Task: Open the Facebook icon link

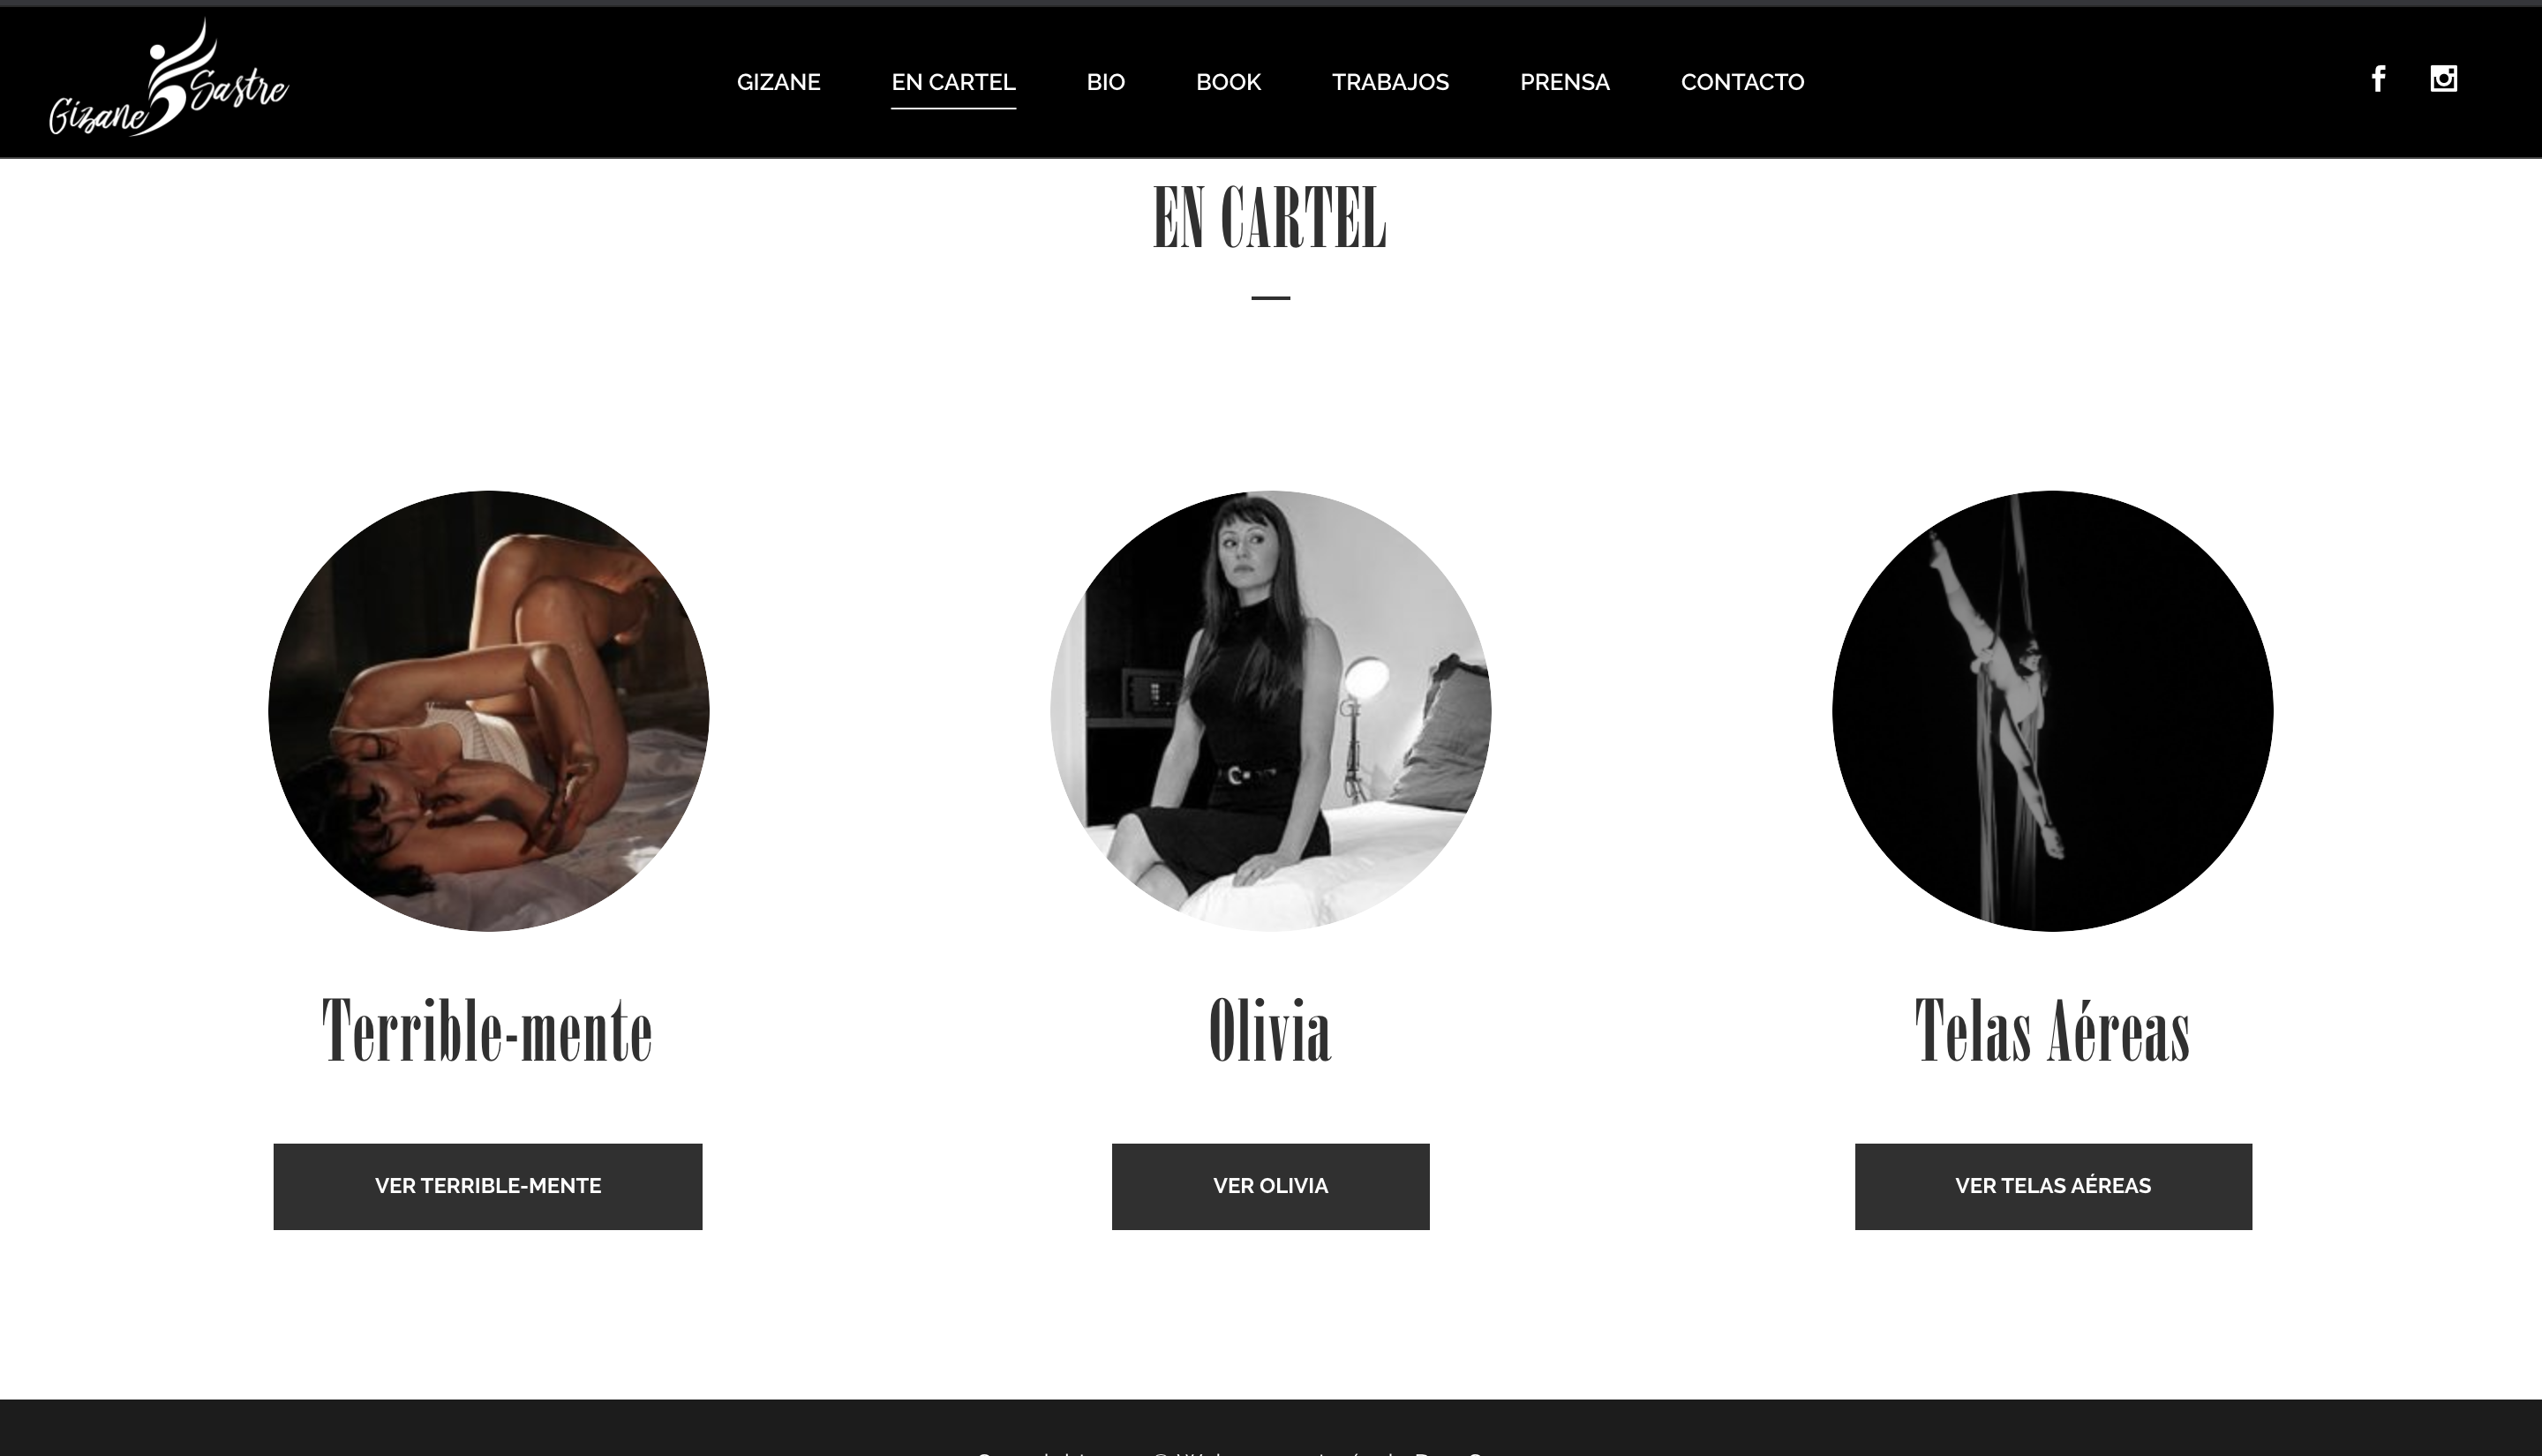Action: coord(2379,78)
